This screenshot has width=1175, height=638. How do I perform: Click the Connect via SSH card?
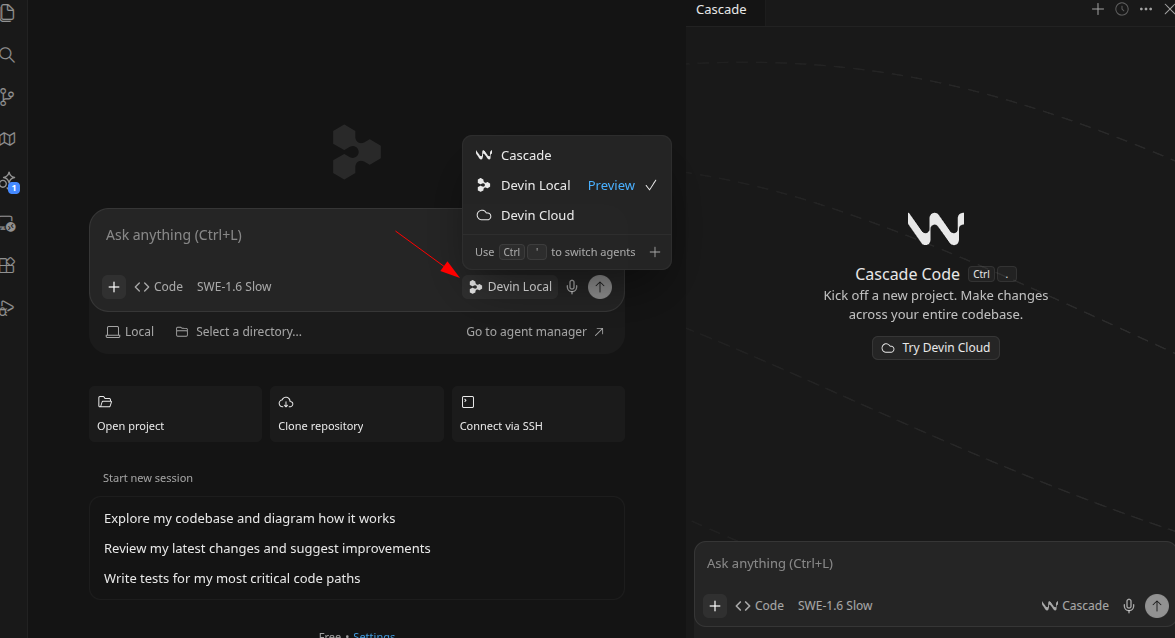(x=538, y=414)
